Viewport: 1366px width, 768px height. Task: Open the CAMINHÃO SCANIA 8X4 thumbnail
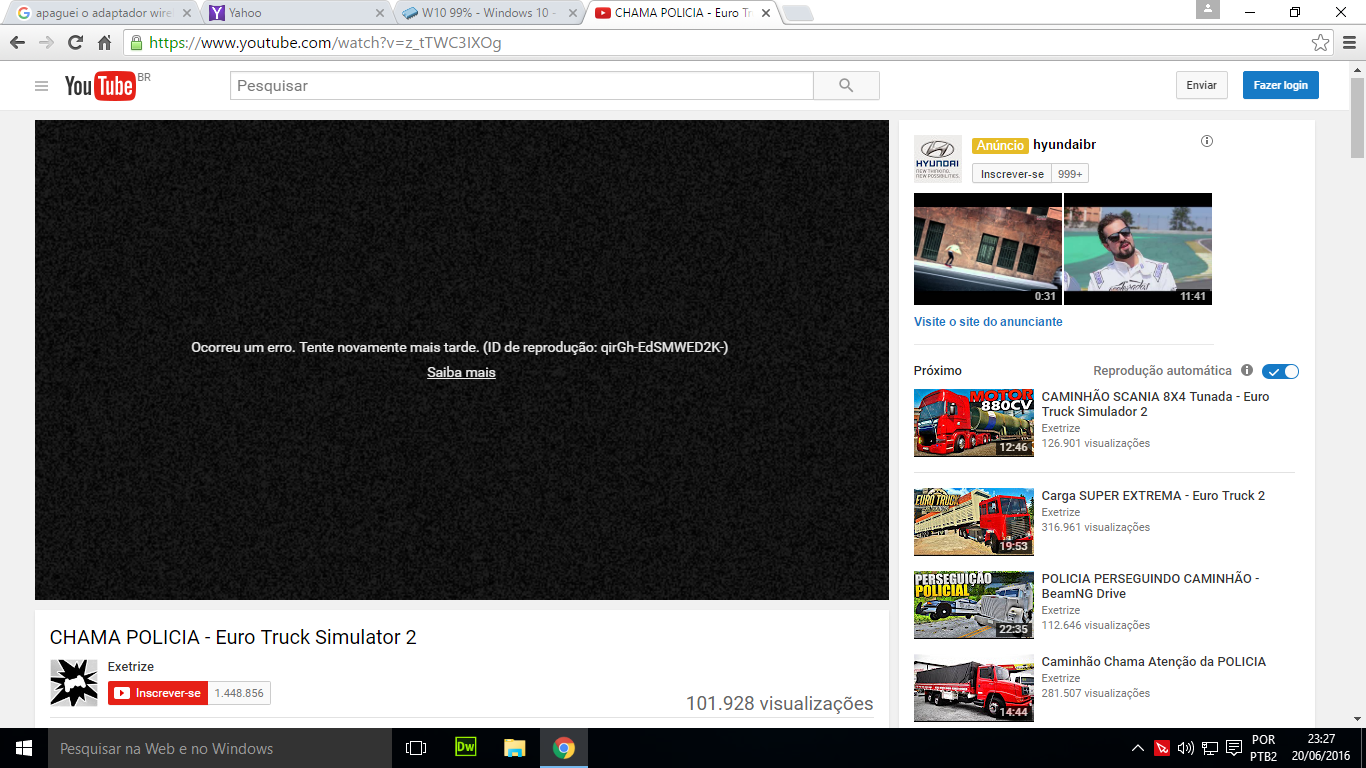tap(974, 423)
